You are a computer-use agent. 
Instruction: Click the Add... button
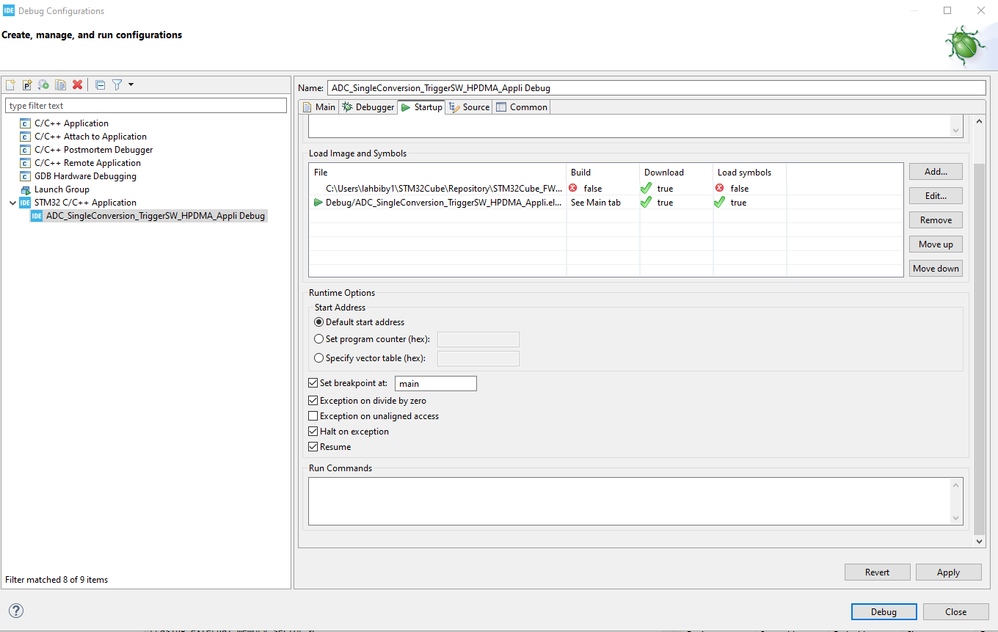coord(936,172)
